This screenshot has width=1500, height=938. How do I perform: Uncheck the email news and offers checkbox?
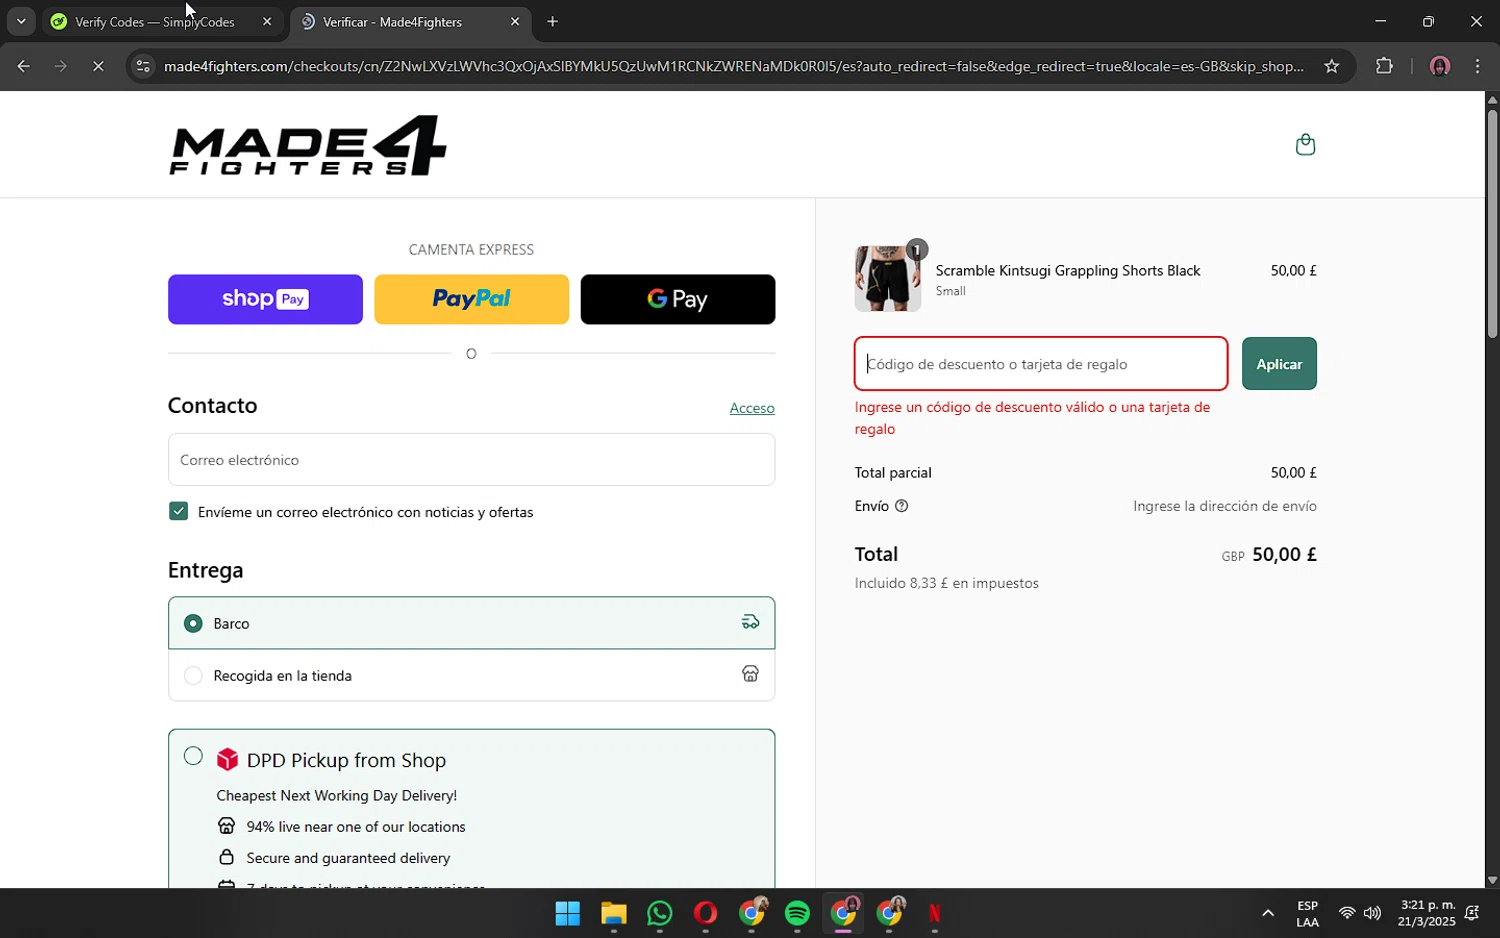[x=179, y=511]
